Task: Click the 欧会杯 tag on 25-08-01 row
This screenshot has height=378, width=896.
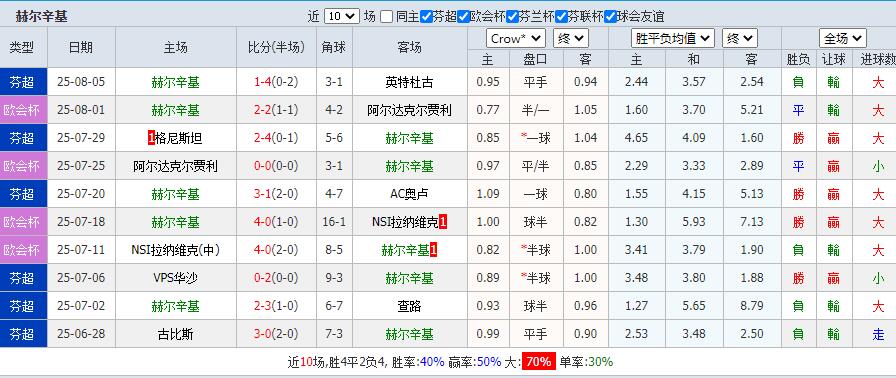Action: (23, 110)
